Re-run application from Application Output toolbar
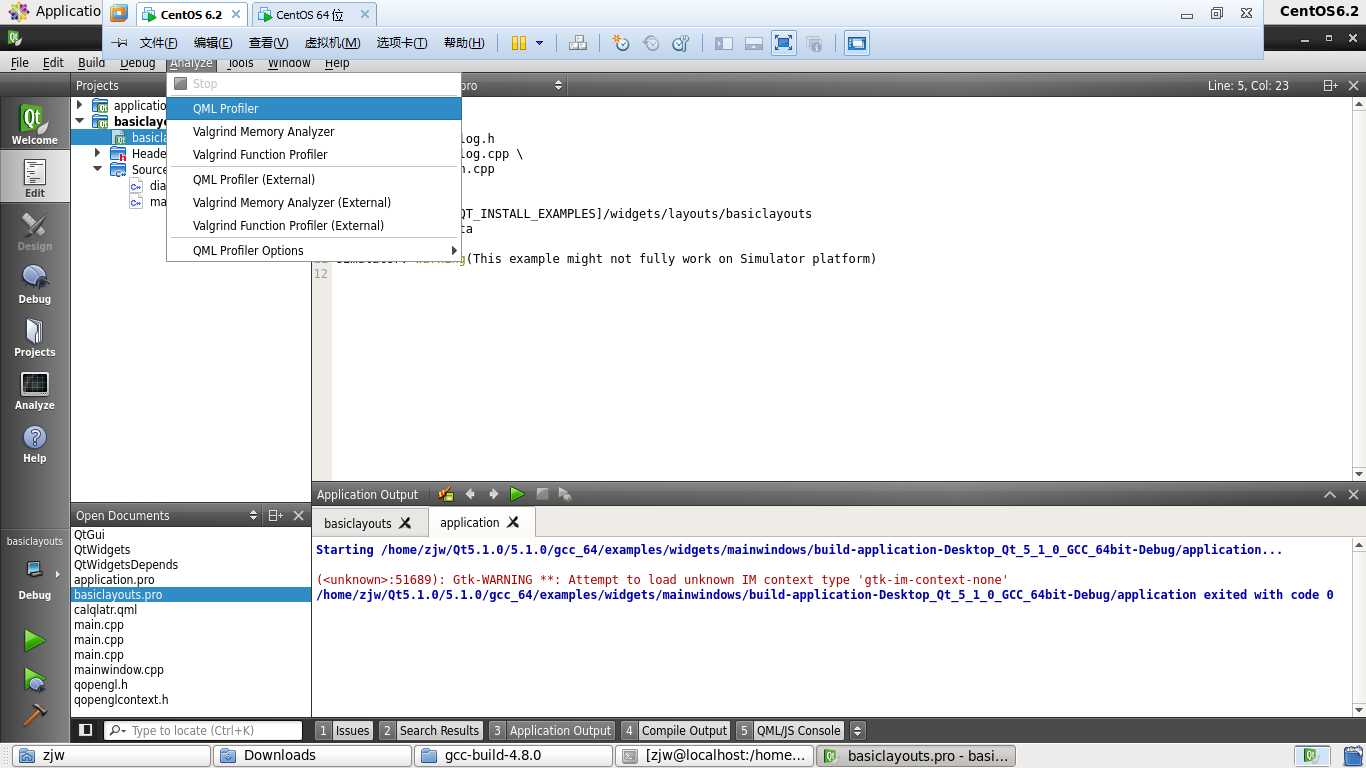The image size is (1366, 768). coord(517,494)
